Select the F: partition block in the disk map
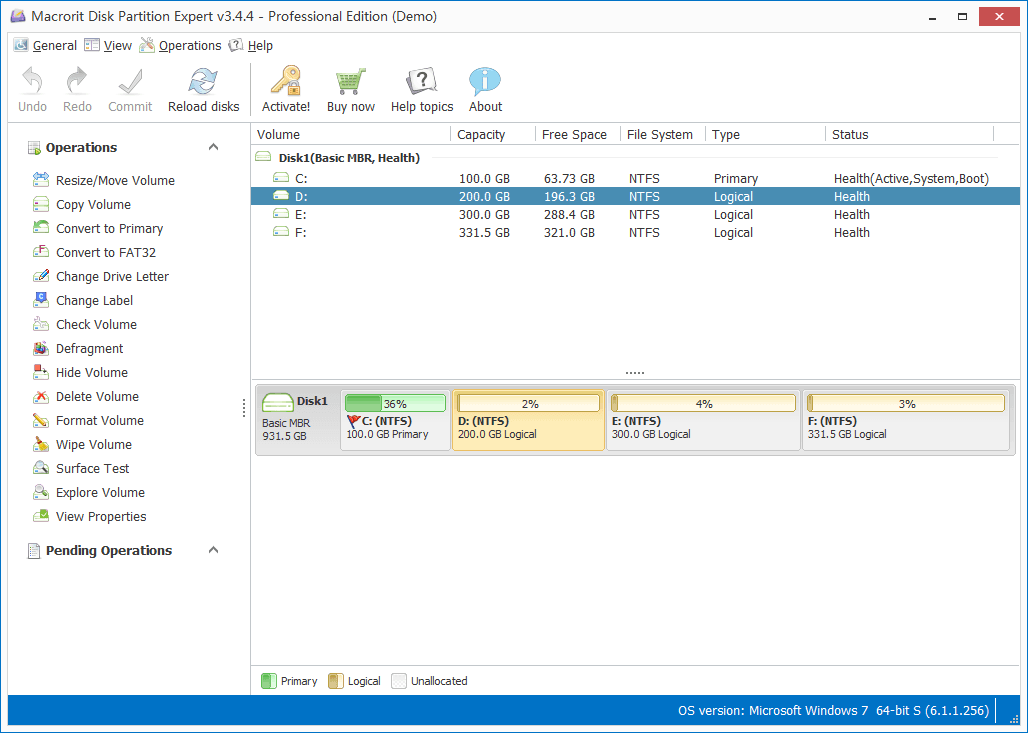Image resolution: width=1028 pixels, height=733 pixels. (905, 421)
